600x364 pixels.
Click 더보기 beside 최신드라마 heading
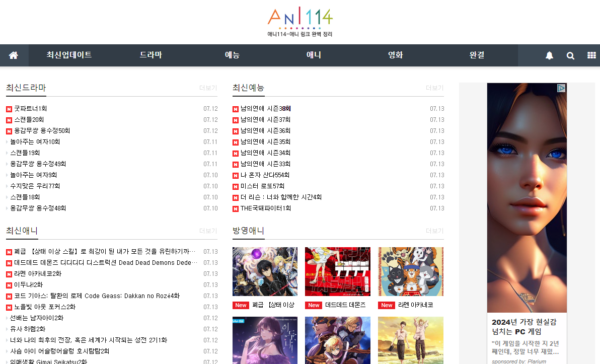point(208,88)
